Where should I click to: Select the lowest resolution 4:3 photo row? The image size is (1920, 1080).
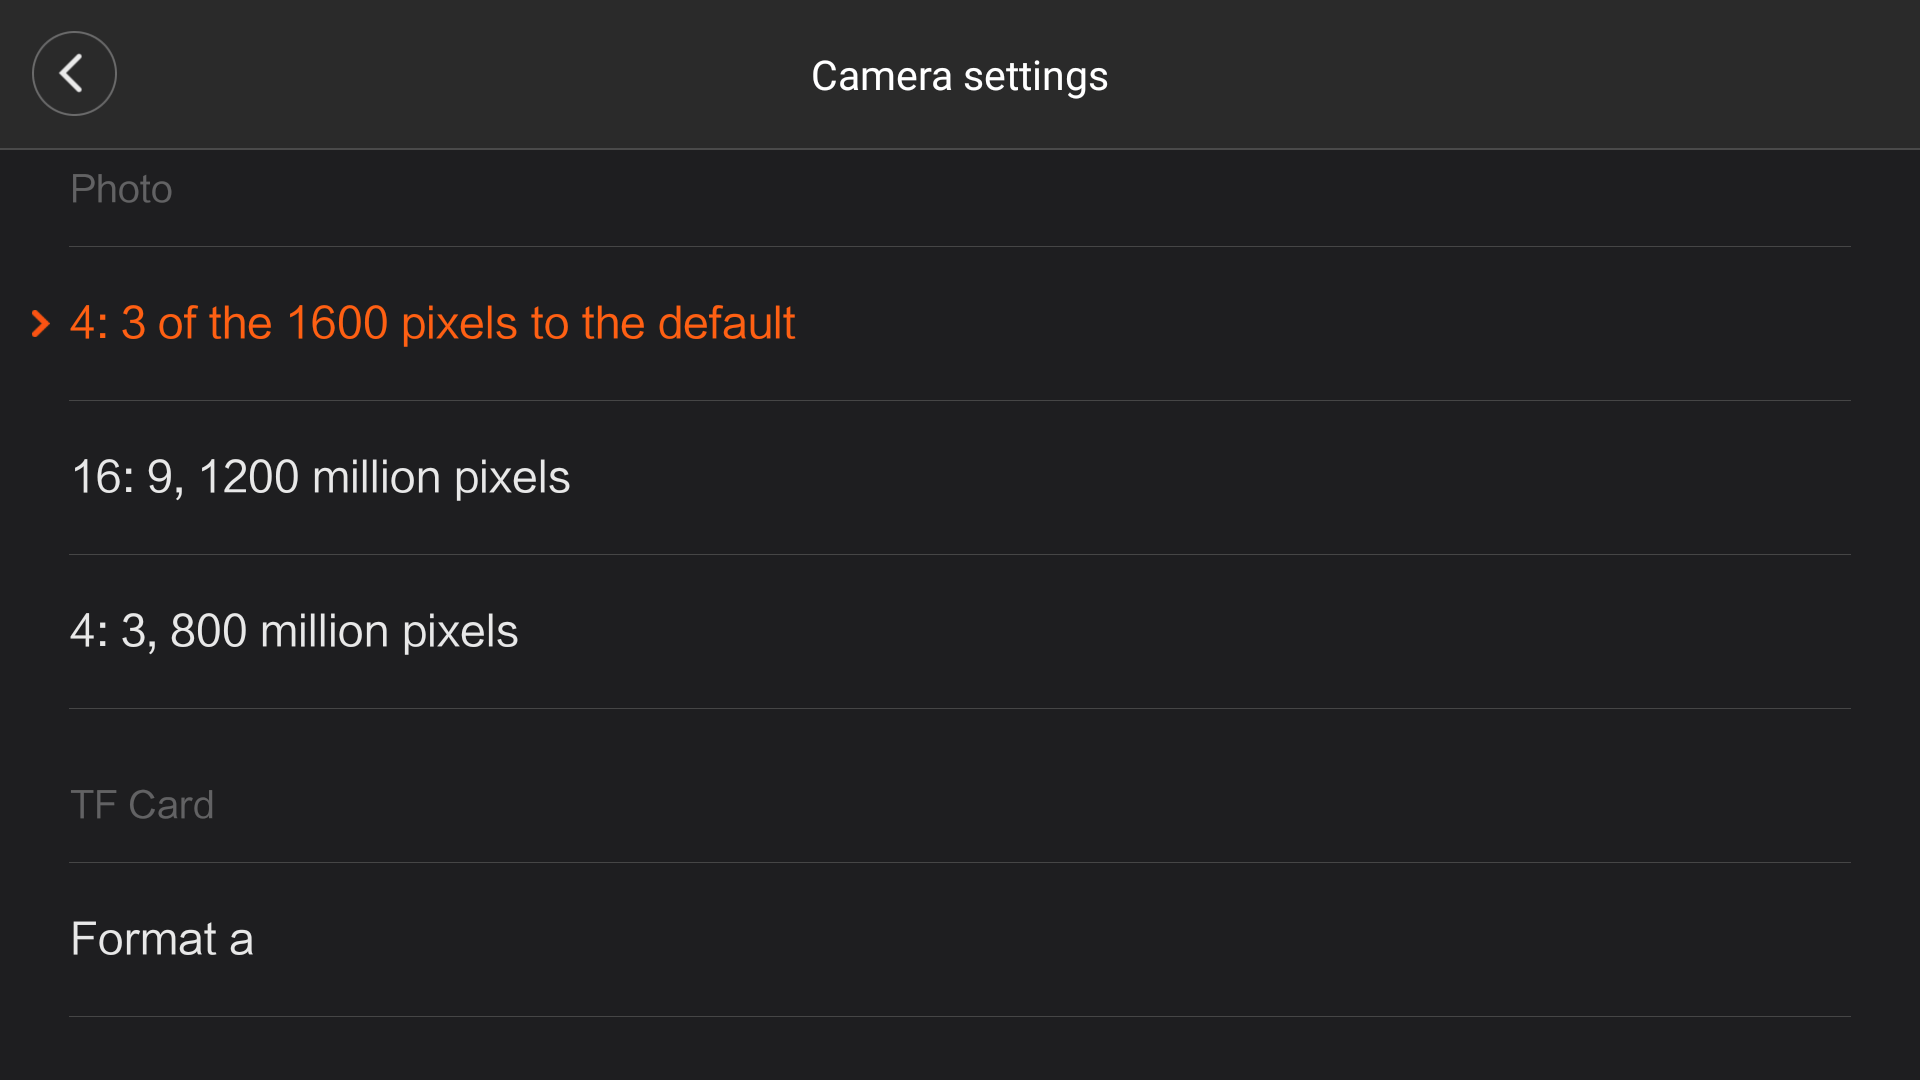[960, 632]
